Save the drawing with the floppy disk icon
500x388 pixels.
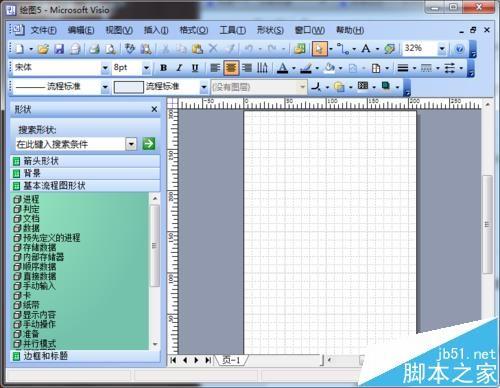pos(59,49)
